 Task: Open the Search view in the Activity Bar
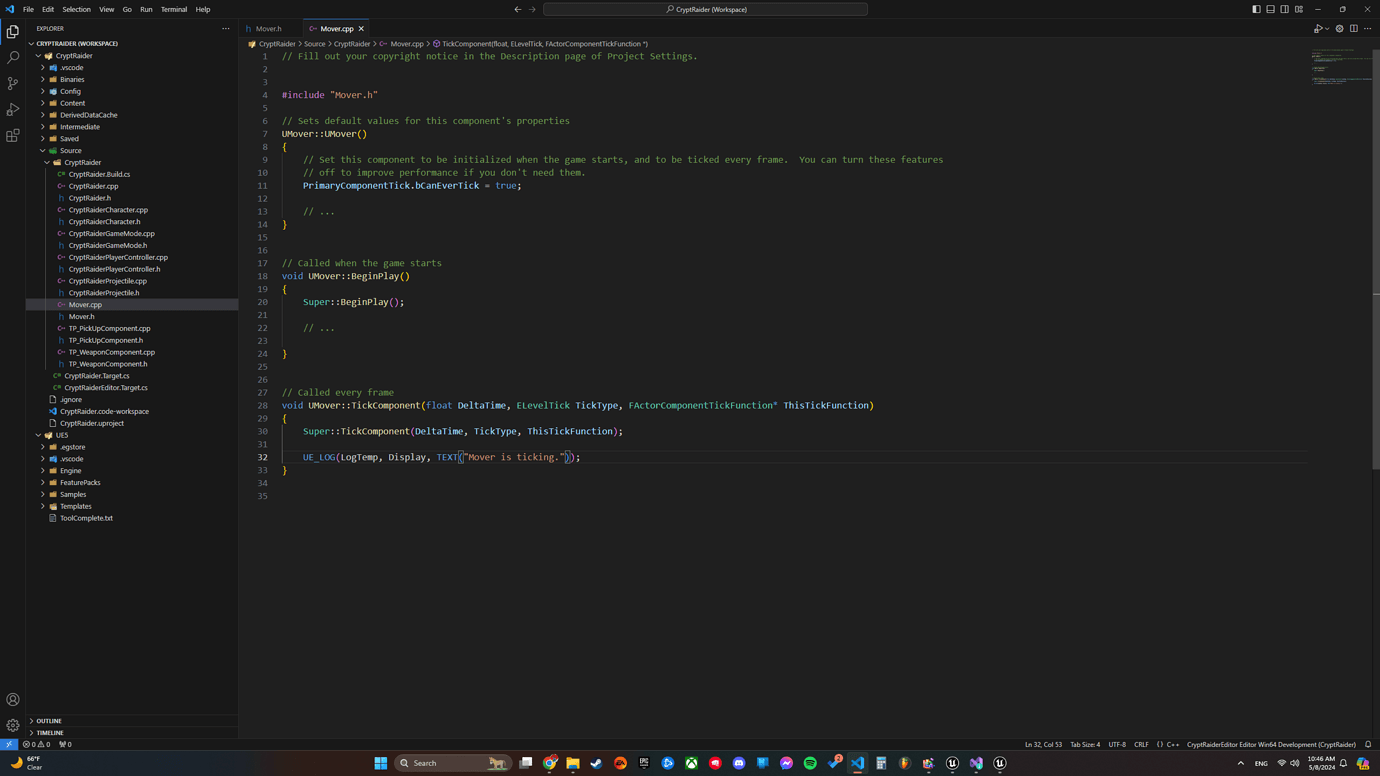[x=13, y=57]
